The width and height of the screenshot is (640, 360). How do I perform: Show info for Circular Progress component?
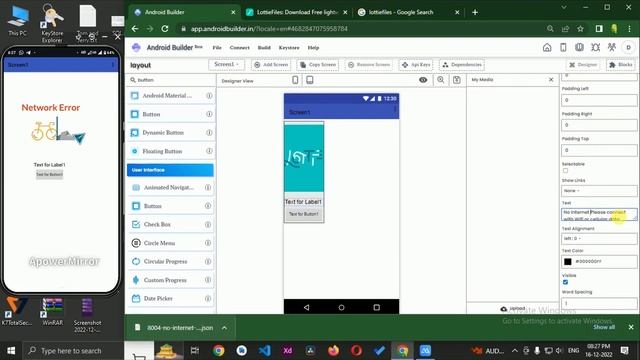click(208, 261)
